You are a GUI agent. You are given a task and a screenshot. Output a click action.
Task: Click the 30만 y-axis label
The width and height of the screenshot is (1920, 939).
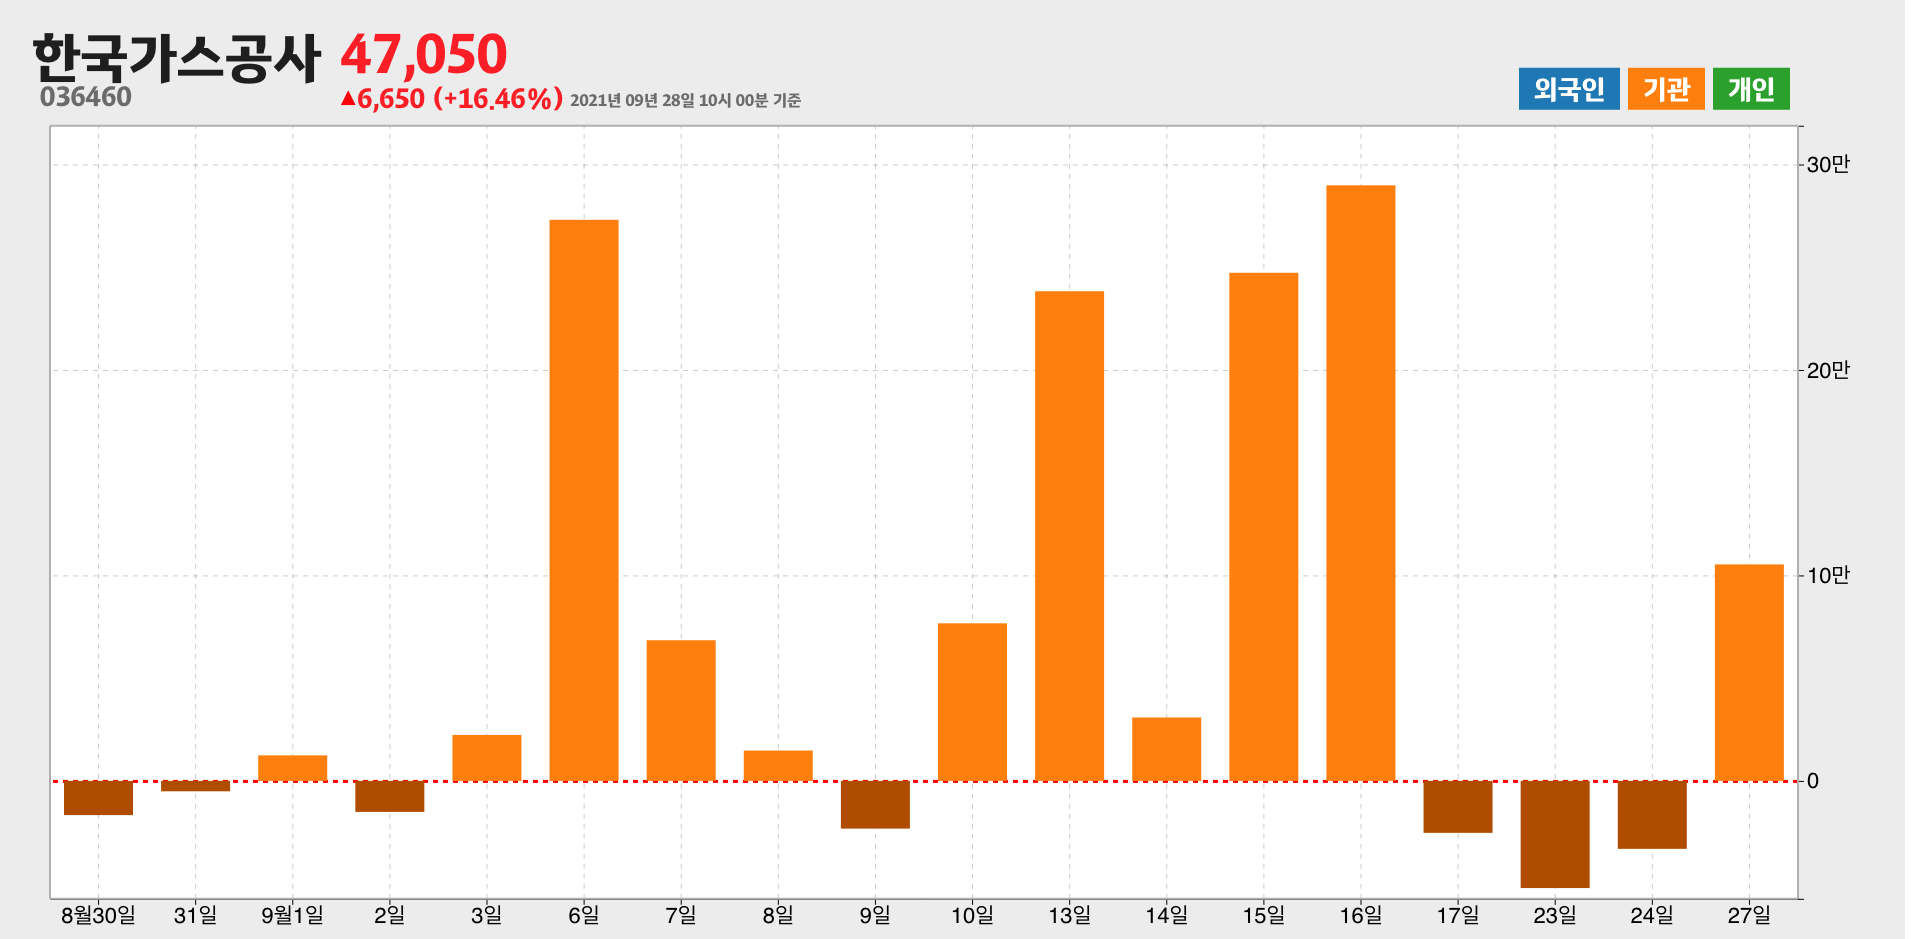tap(1828, 164)
